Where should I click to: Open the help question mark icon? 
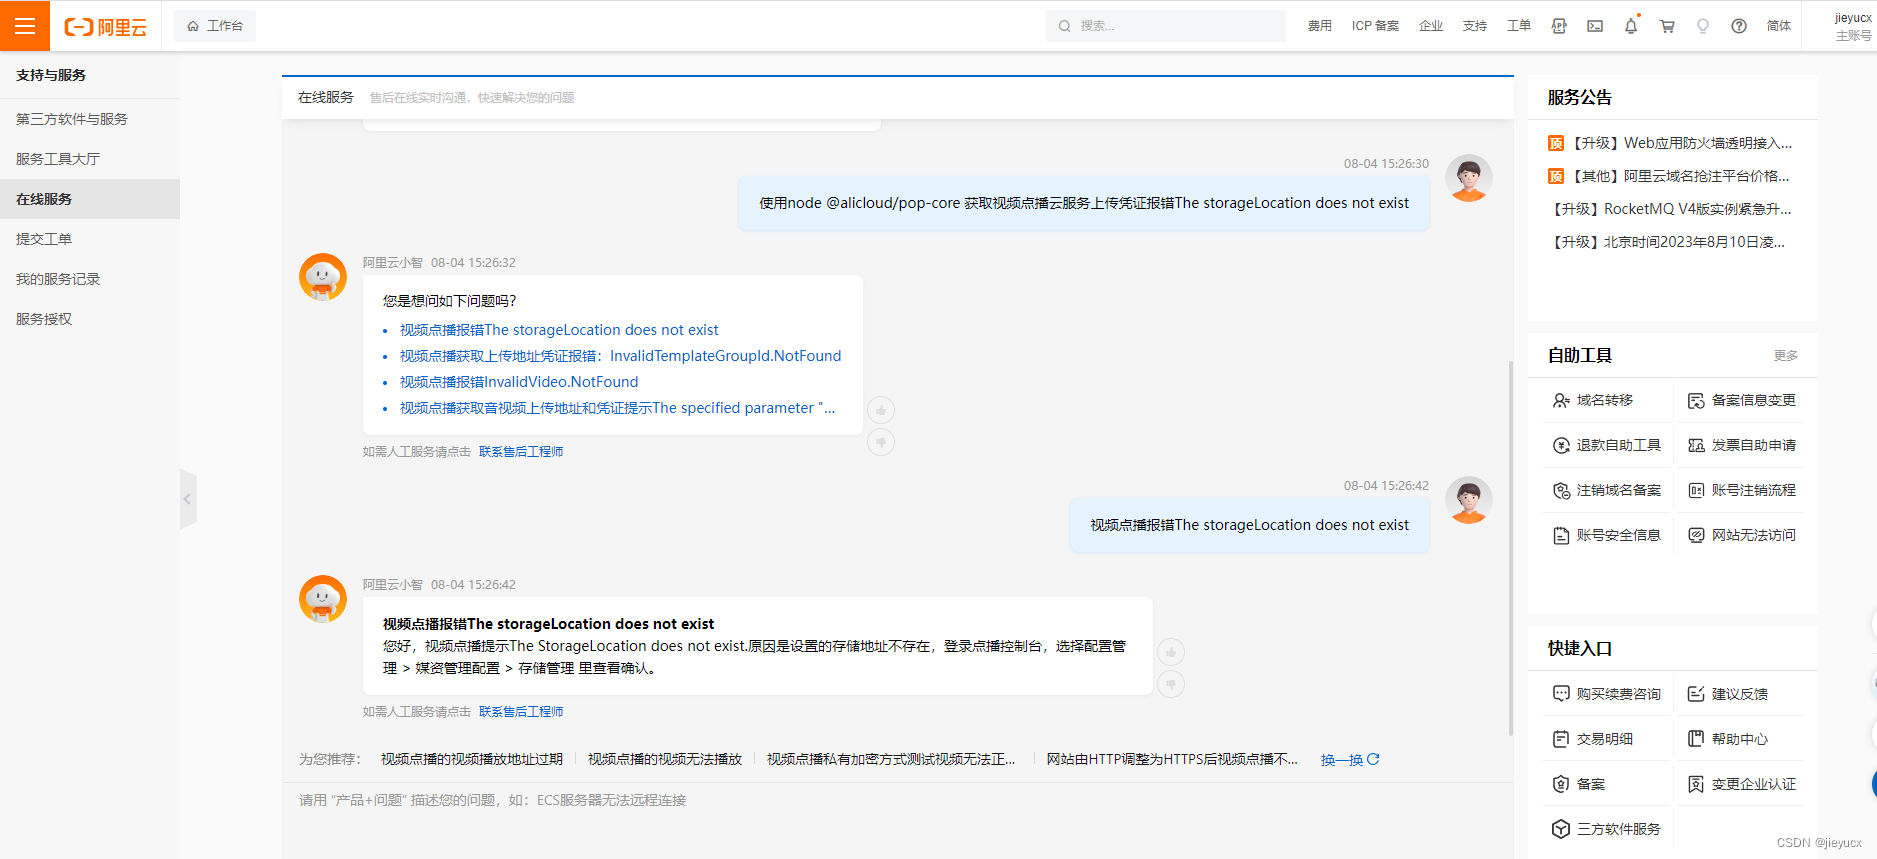1739,26
